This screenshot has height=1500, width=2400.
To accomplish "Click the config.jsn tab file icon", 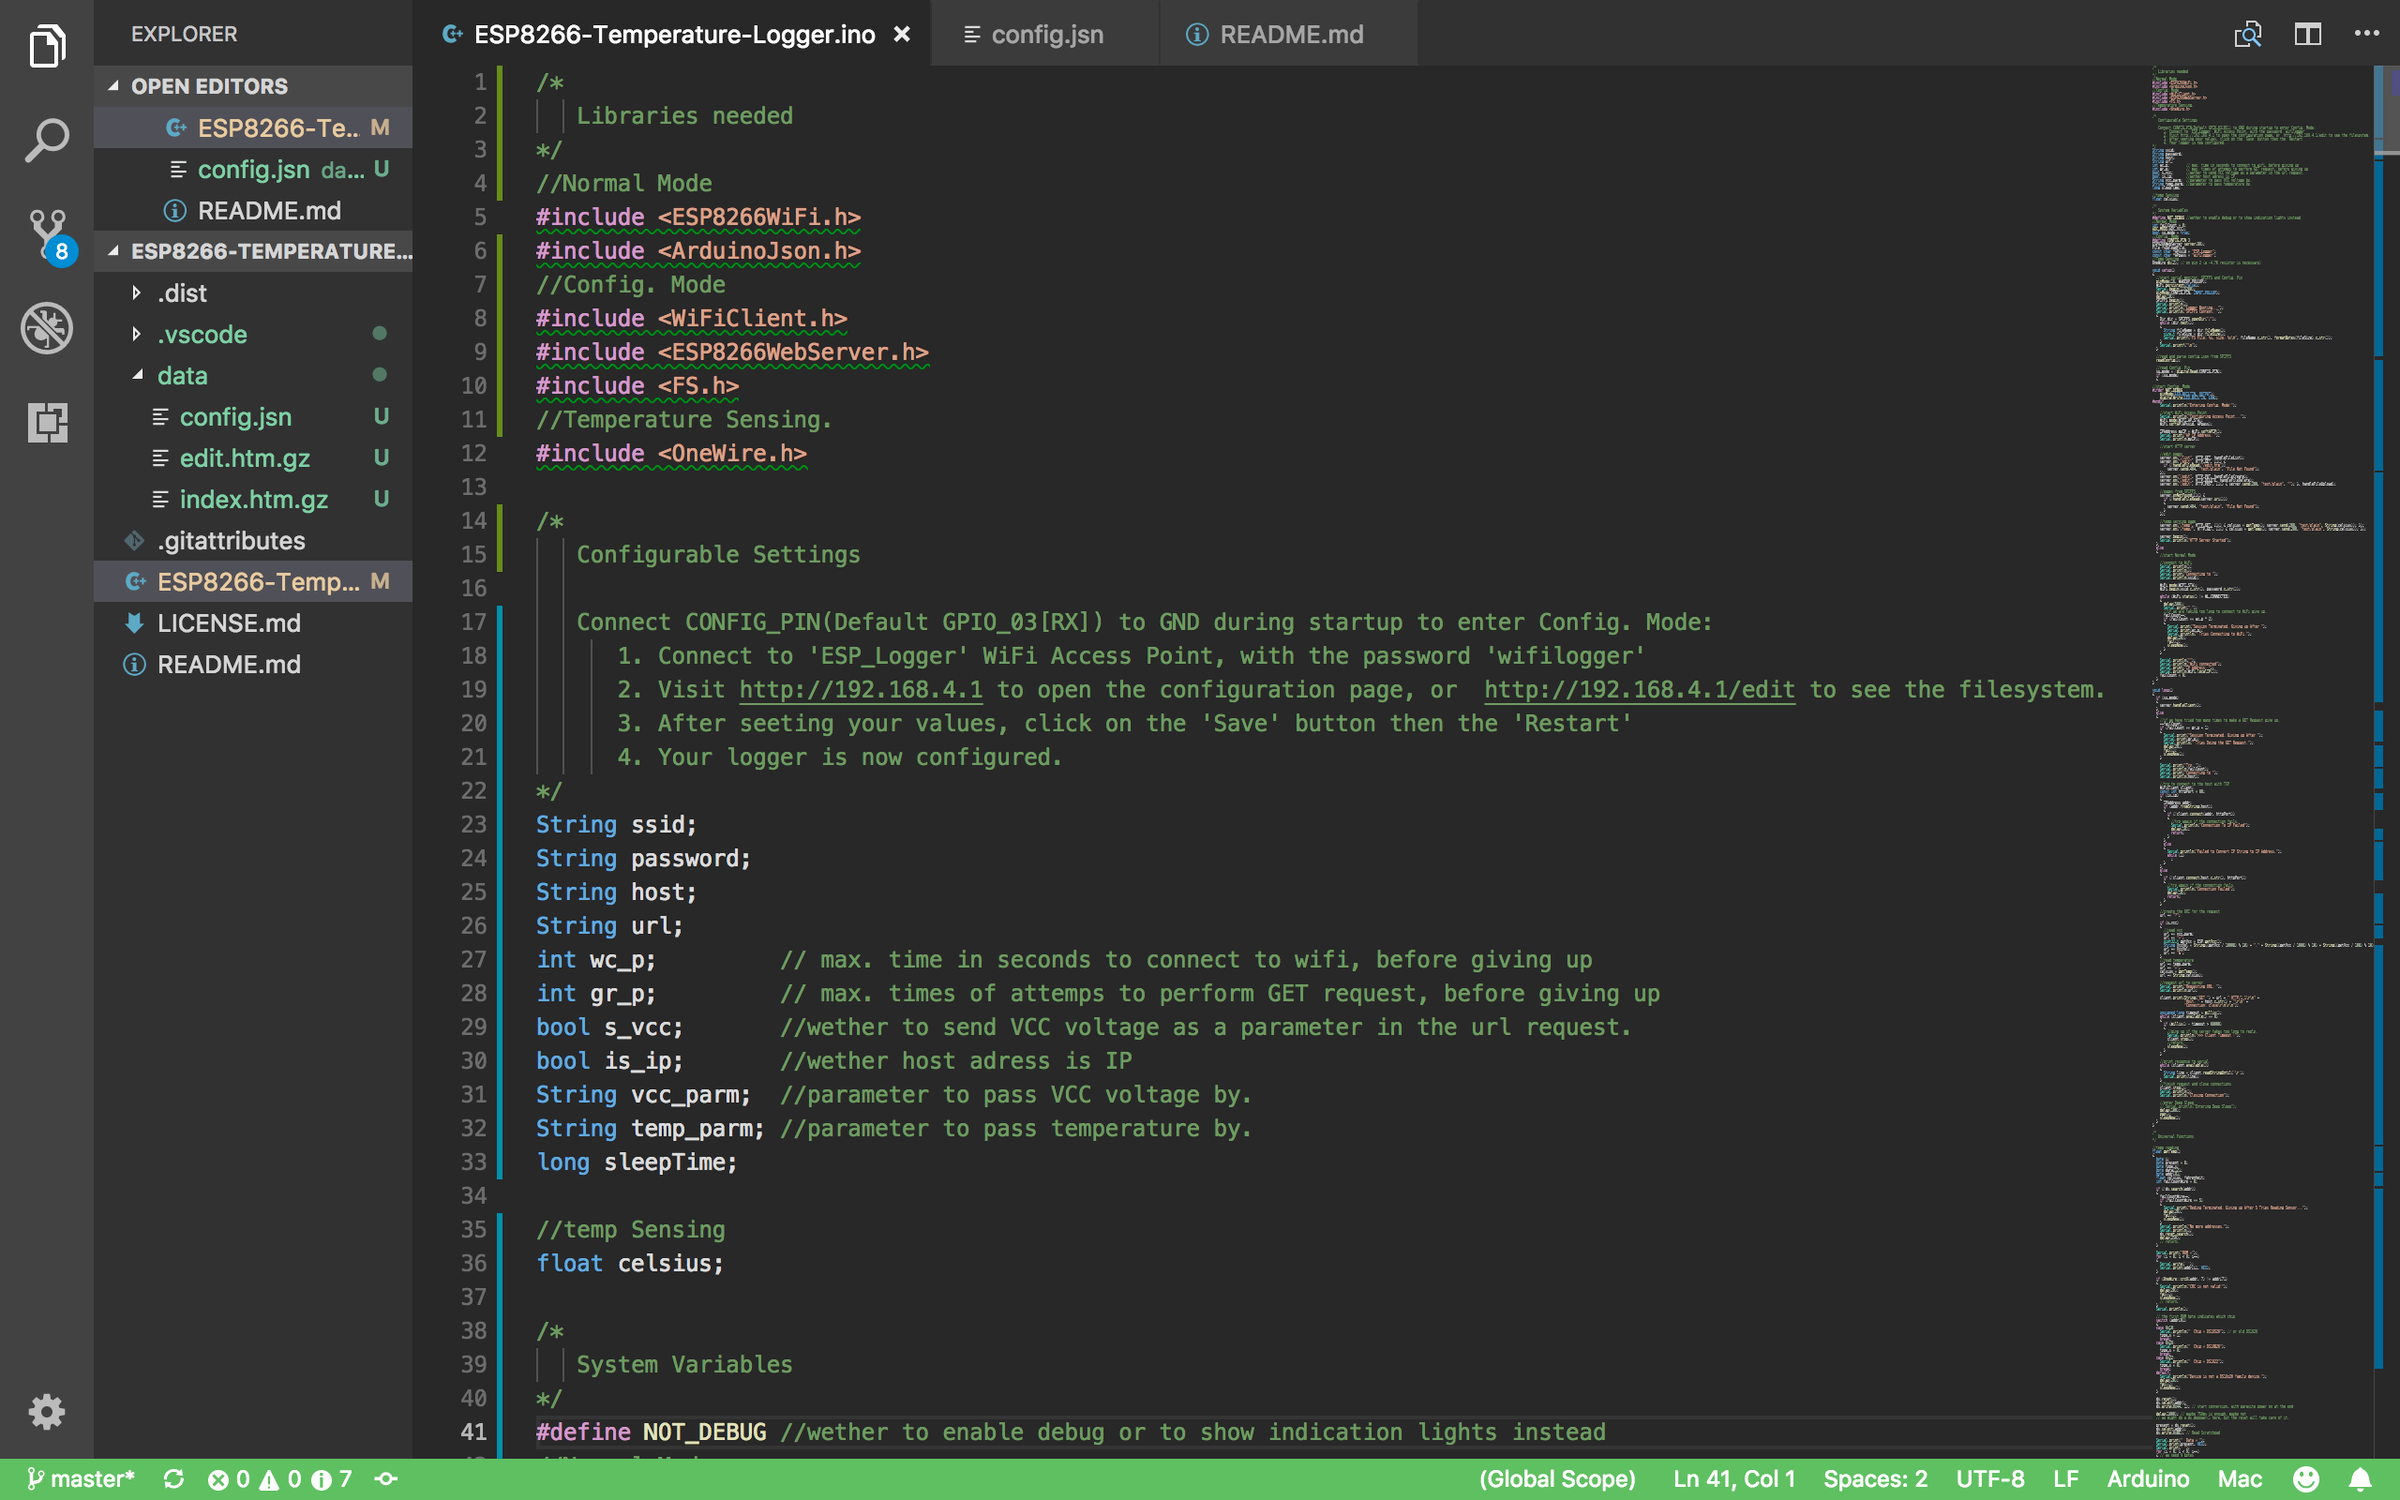I will pyautogui.click(x=970, y=34).
